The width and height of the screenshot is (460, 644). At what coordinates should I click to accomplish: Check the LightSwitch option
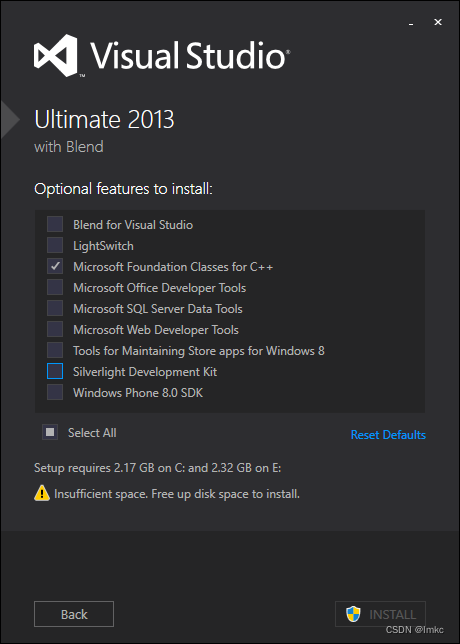point(55,246)
